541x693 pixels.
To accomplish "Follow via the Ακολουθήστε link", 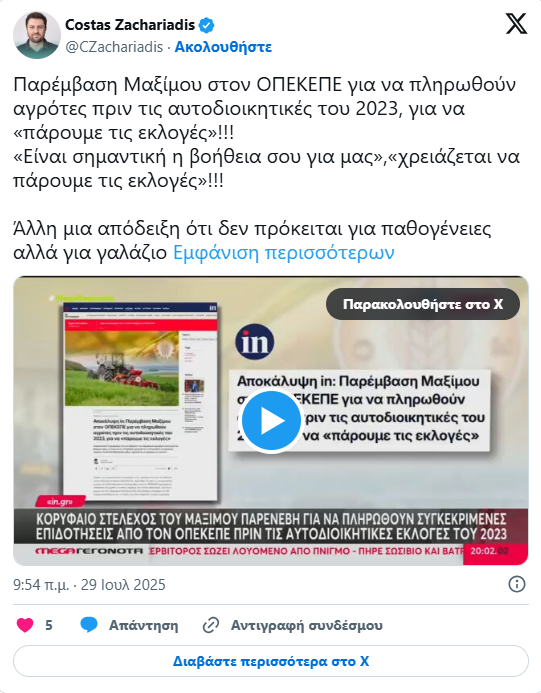I will (223, 47).
